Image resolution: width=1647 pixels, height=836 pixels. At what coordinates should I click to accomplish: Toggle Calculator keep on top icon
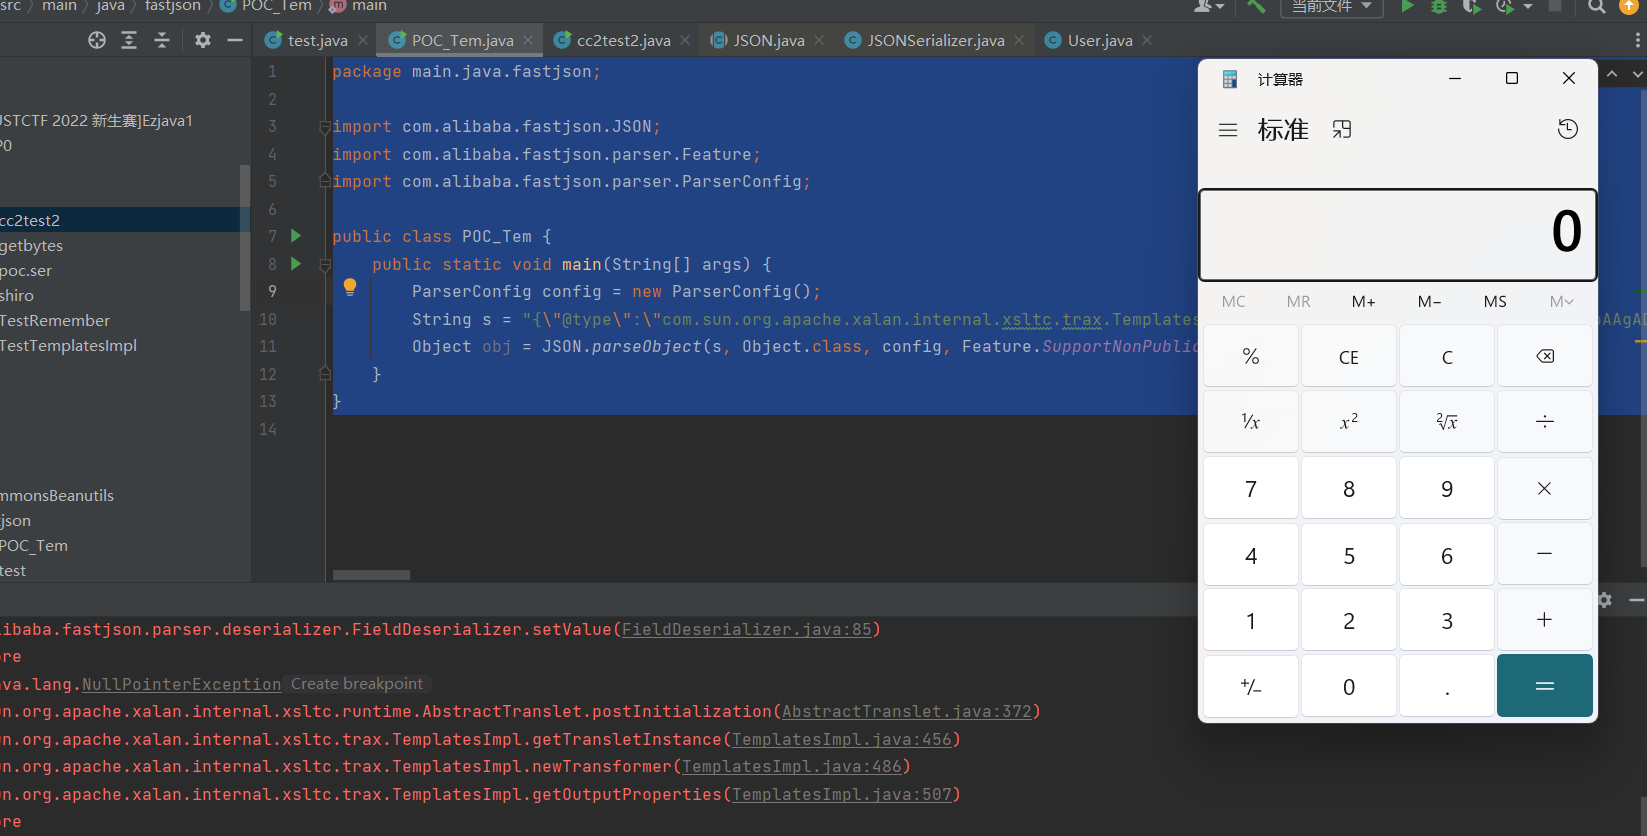(x=1342, y=129)
